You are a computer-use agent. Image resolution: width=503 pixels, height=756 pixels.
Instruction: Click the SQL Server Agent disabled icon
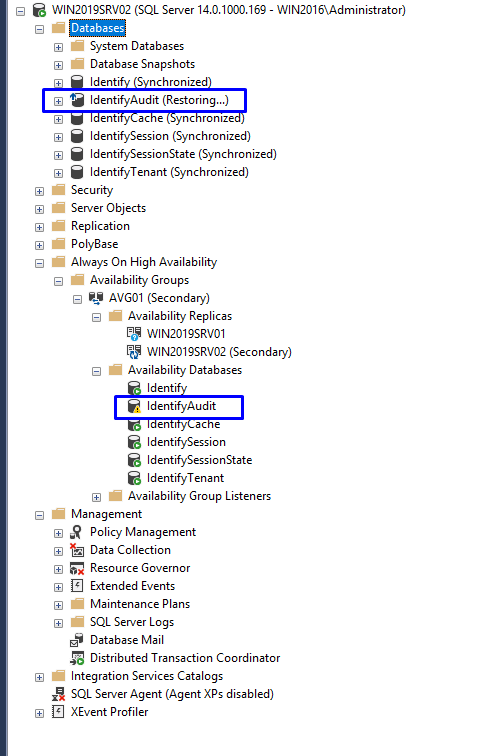[58, 694]
